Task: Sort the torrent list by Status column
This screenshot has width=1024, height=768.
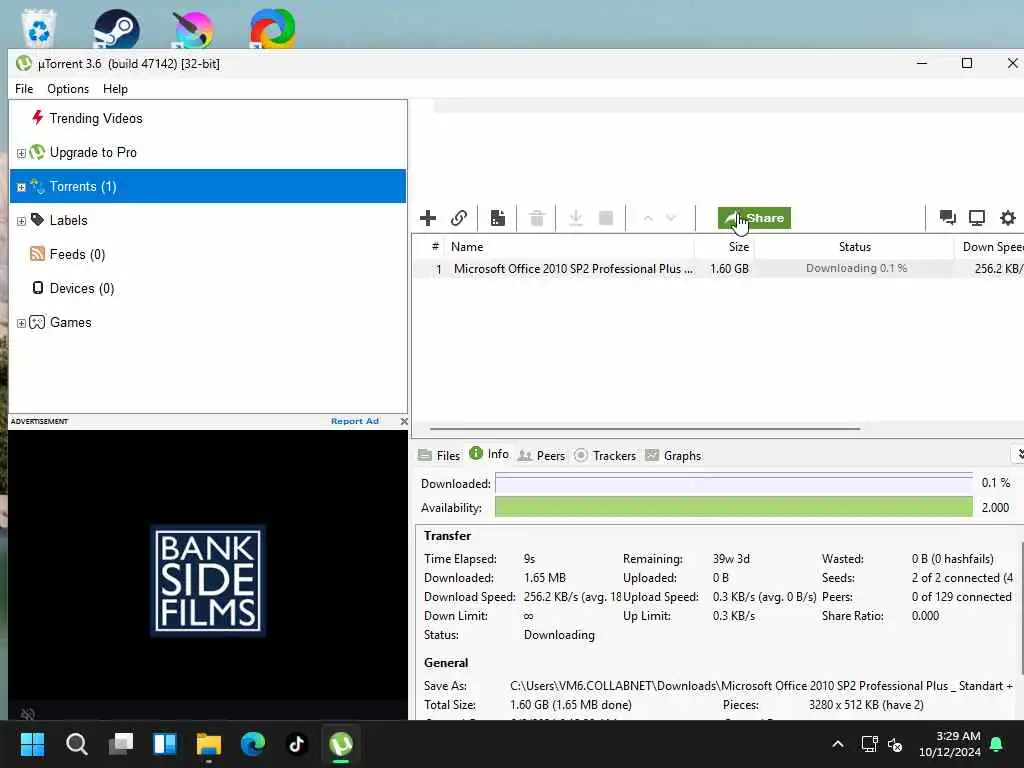Action: pos(855,247)
